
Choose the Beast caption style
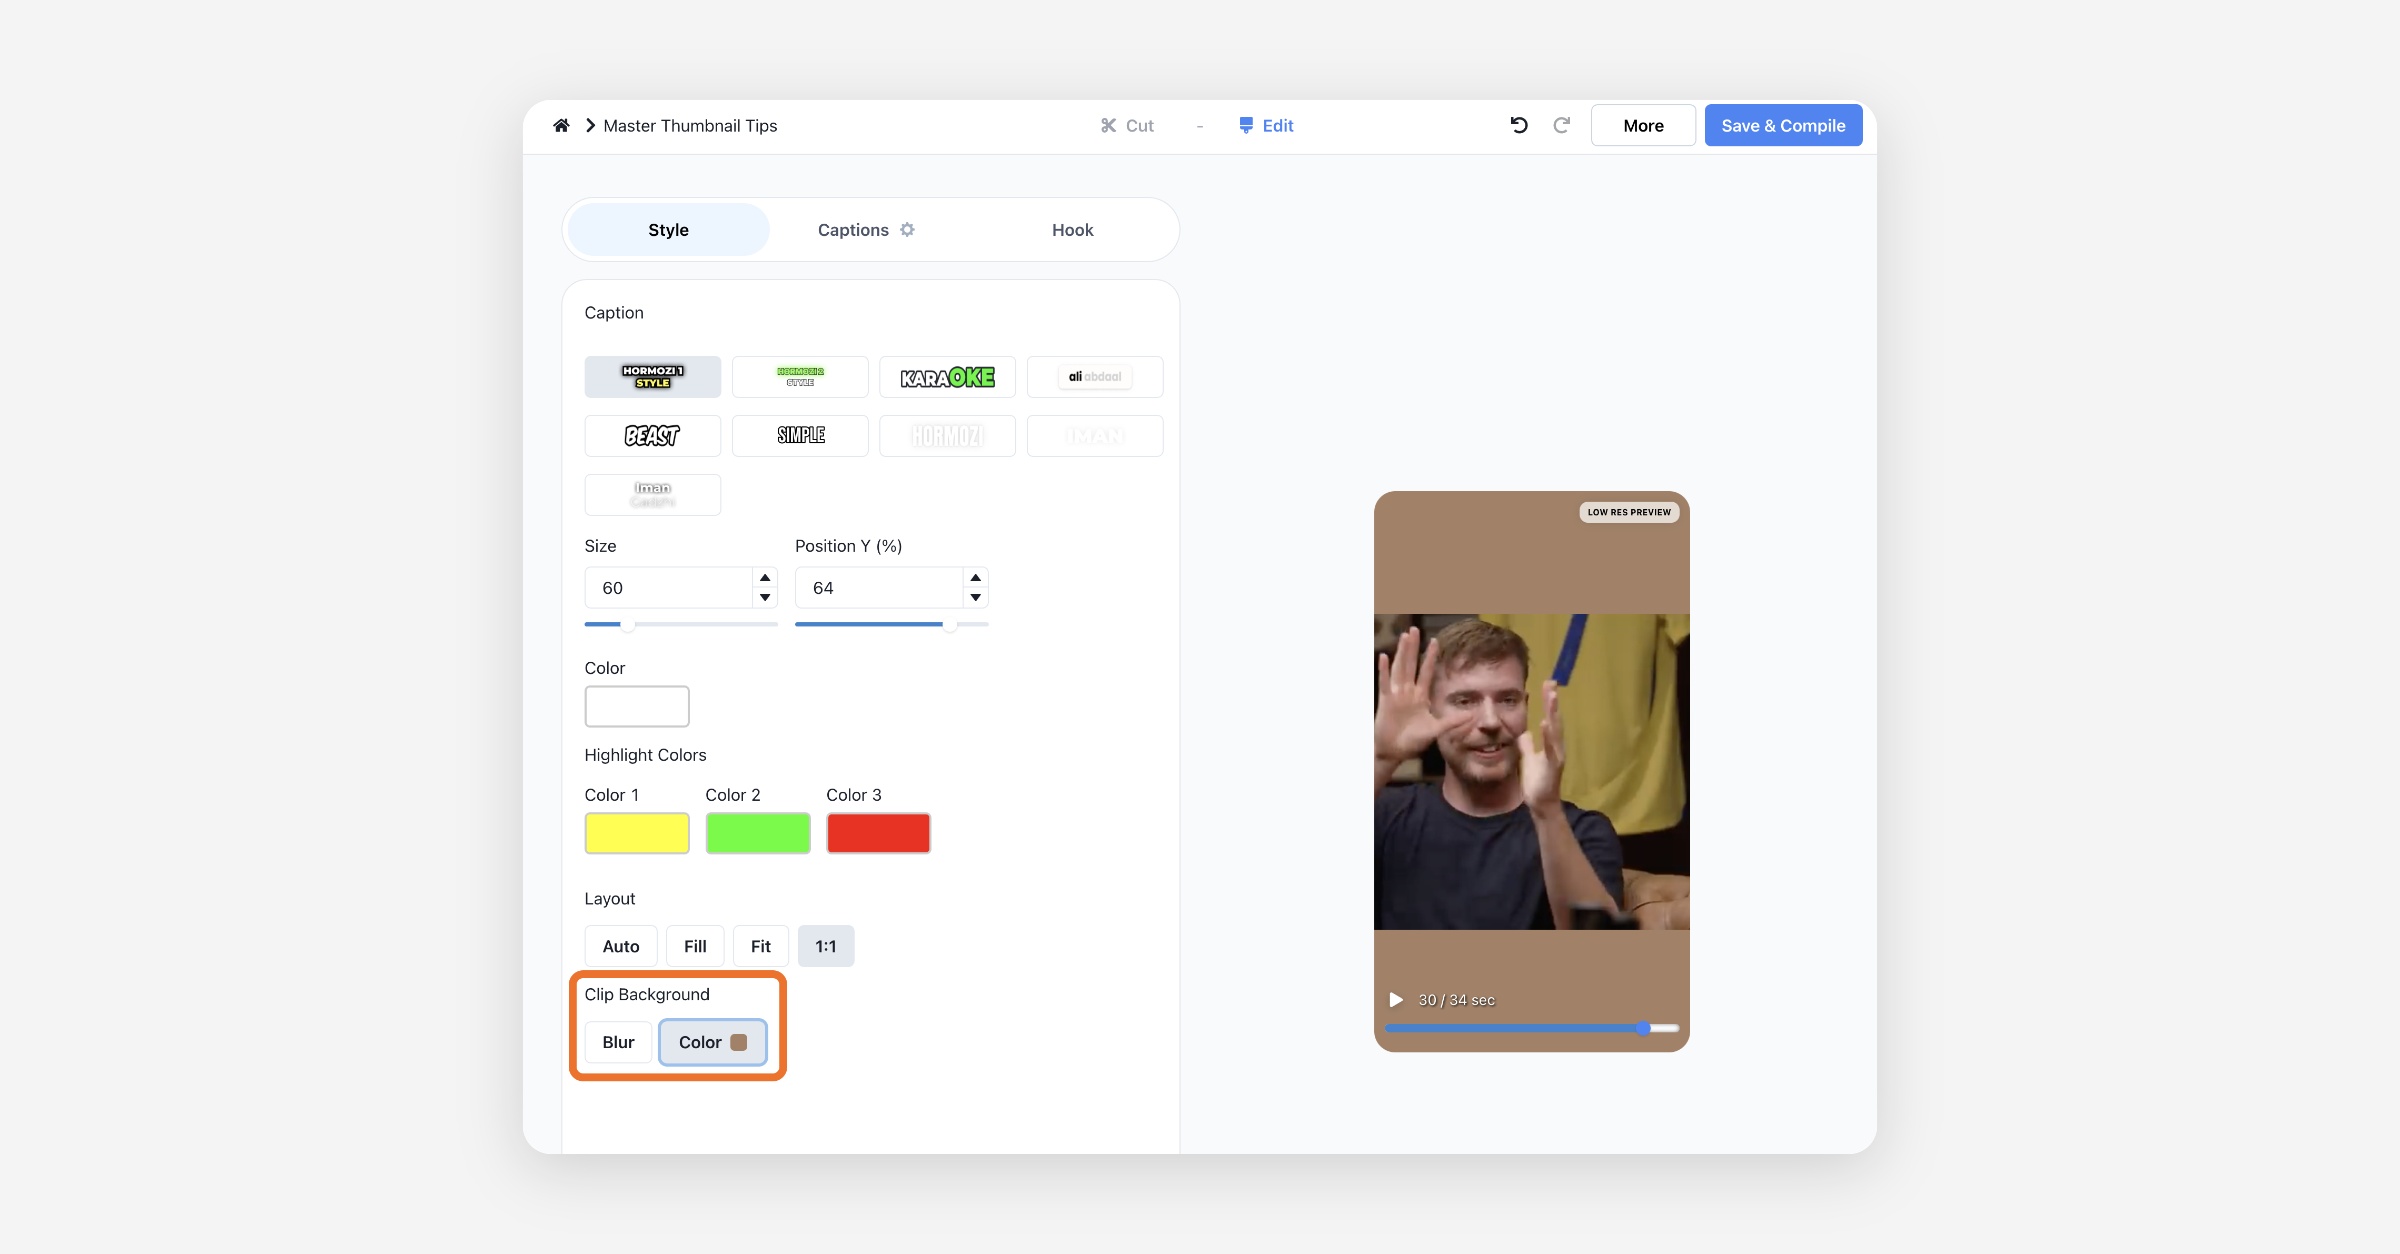coord(652,436)
